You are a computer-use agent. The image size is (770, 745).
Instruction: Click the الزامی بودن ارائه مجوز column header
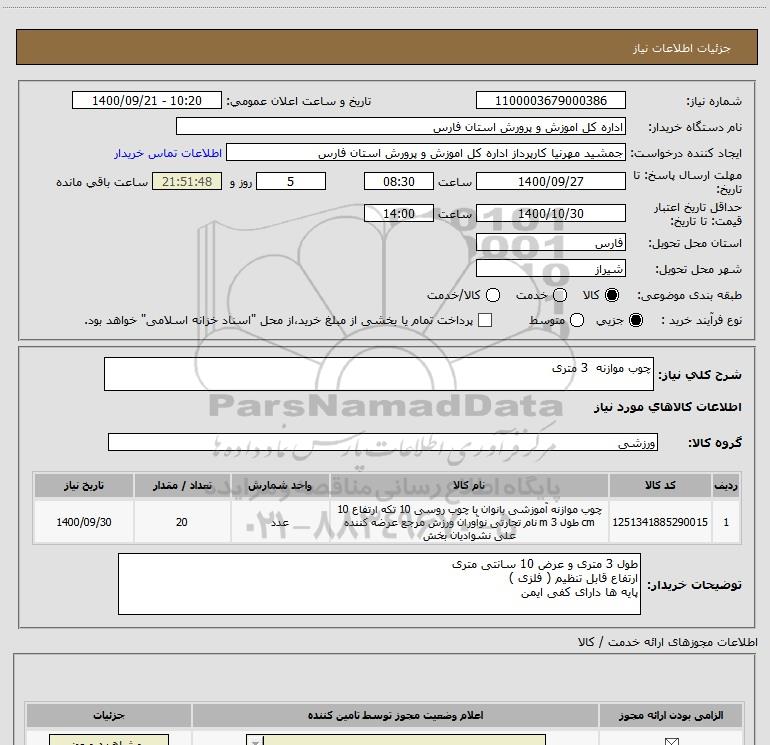(x=671, y=716)
